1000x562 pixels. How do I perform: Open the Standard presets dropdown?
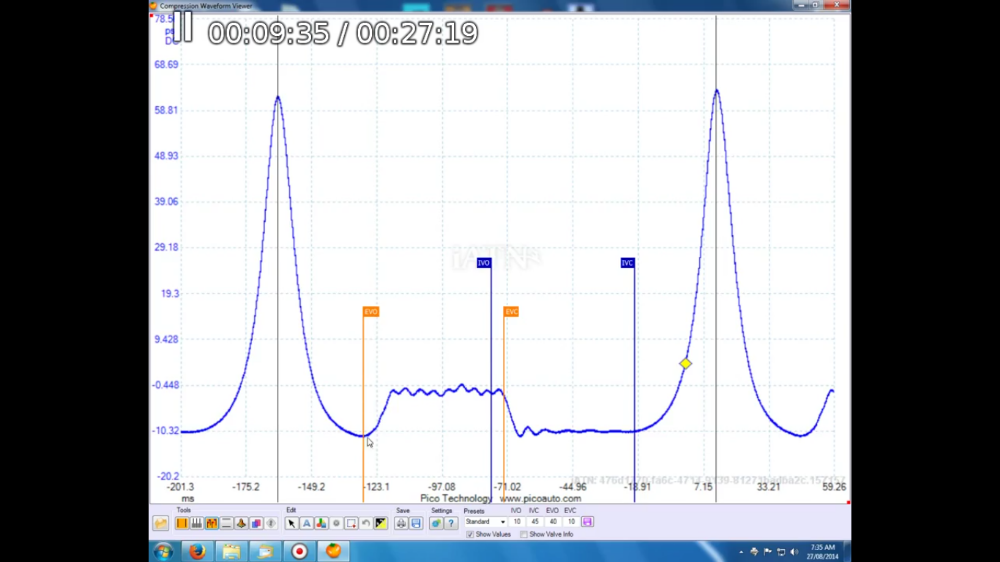tap(485, 522)
